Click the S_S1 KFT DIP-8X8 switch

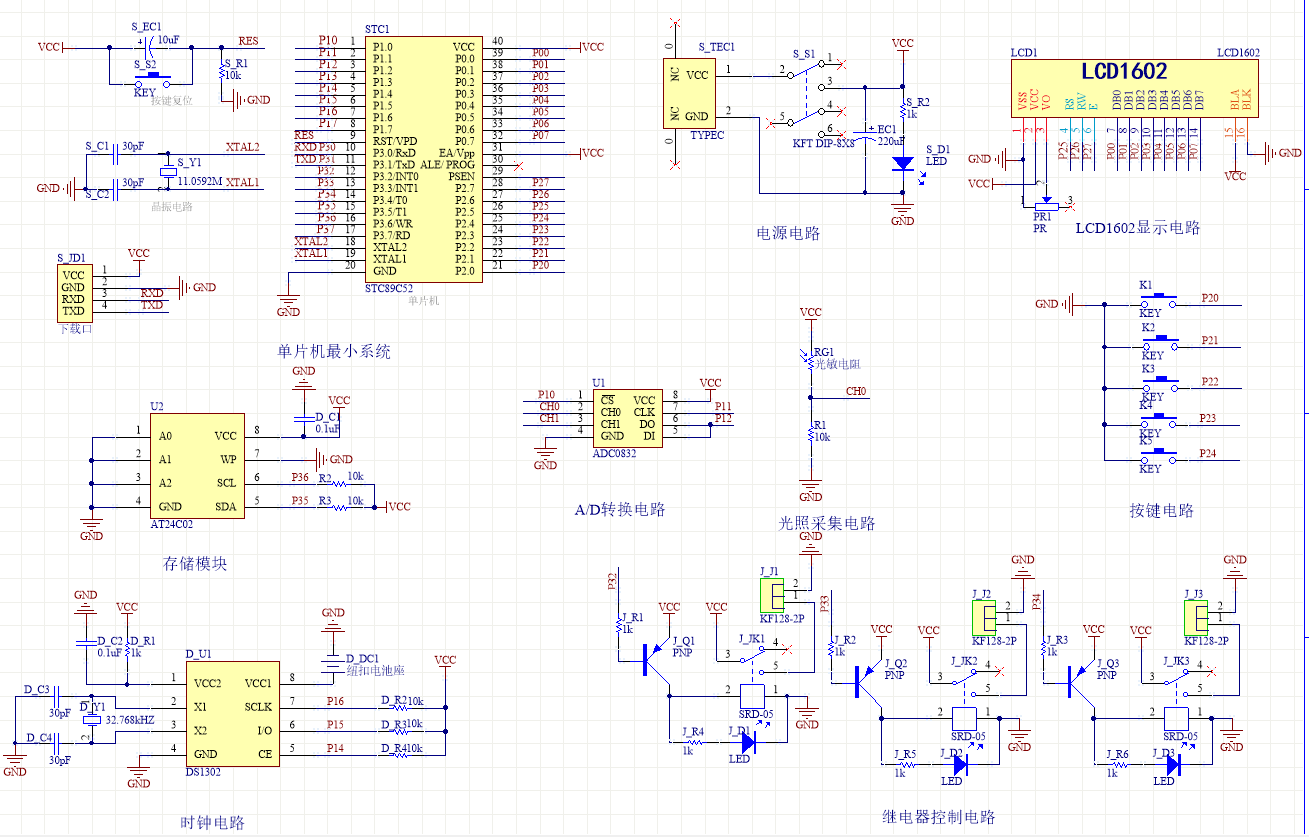click(808, 98)
